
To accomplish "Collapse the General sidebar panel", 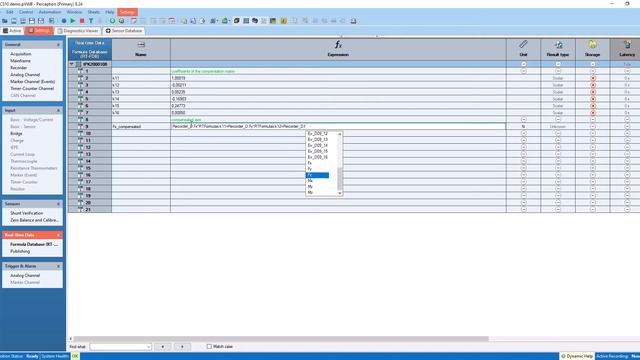I will (x=58, y=44).
